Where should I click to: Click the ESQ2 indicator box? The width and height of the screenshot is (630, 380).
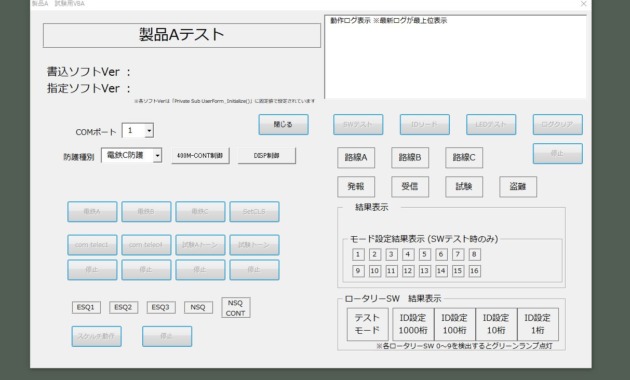point(123,307)
